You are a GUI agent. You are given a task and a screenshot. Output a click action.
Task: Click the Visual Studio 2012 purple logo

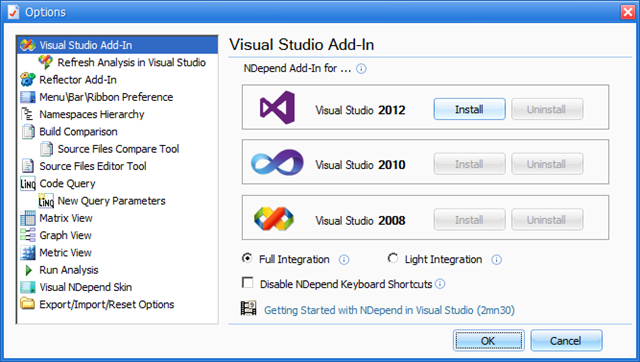277,108
